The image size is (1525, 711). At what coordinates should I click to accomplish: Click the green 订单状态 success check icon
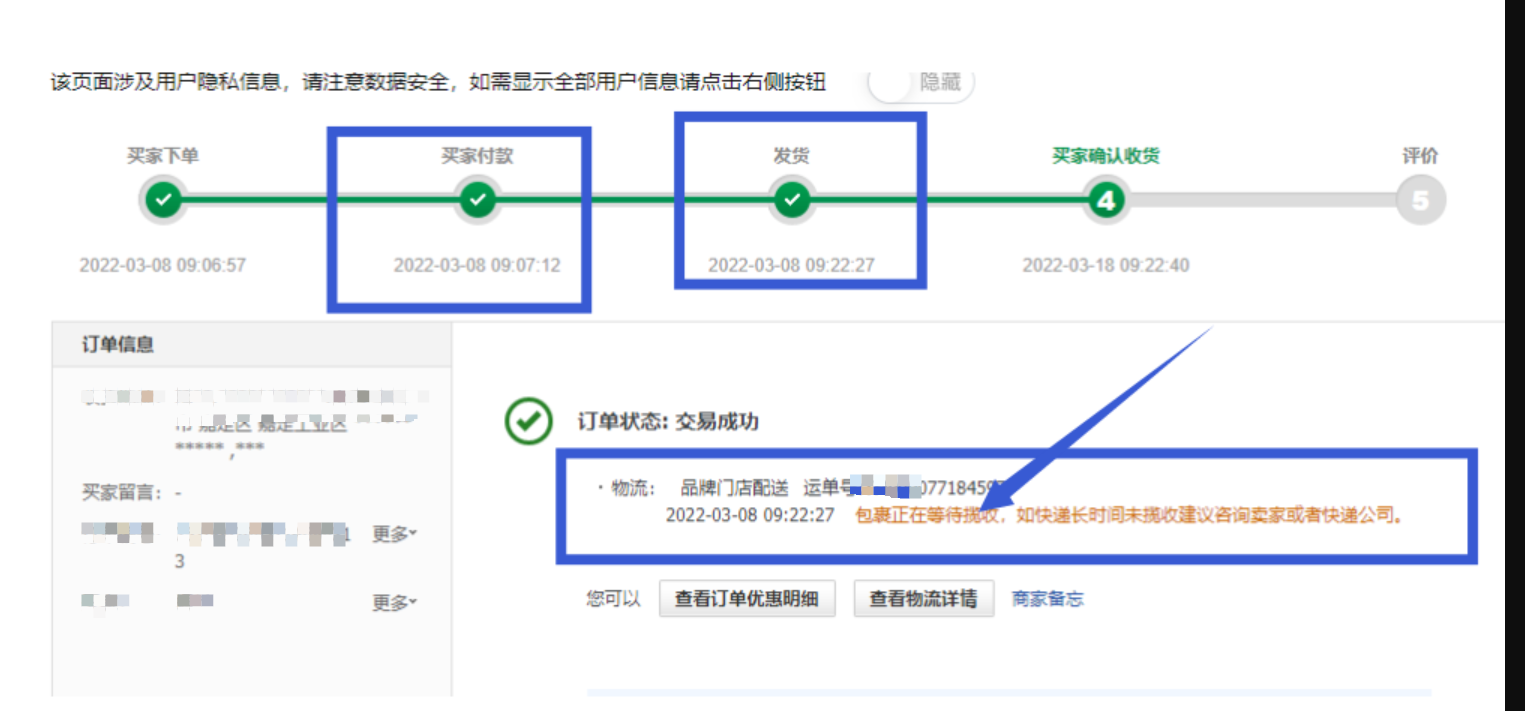click(x=528, y=423)
